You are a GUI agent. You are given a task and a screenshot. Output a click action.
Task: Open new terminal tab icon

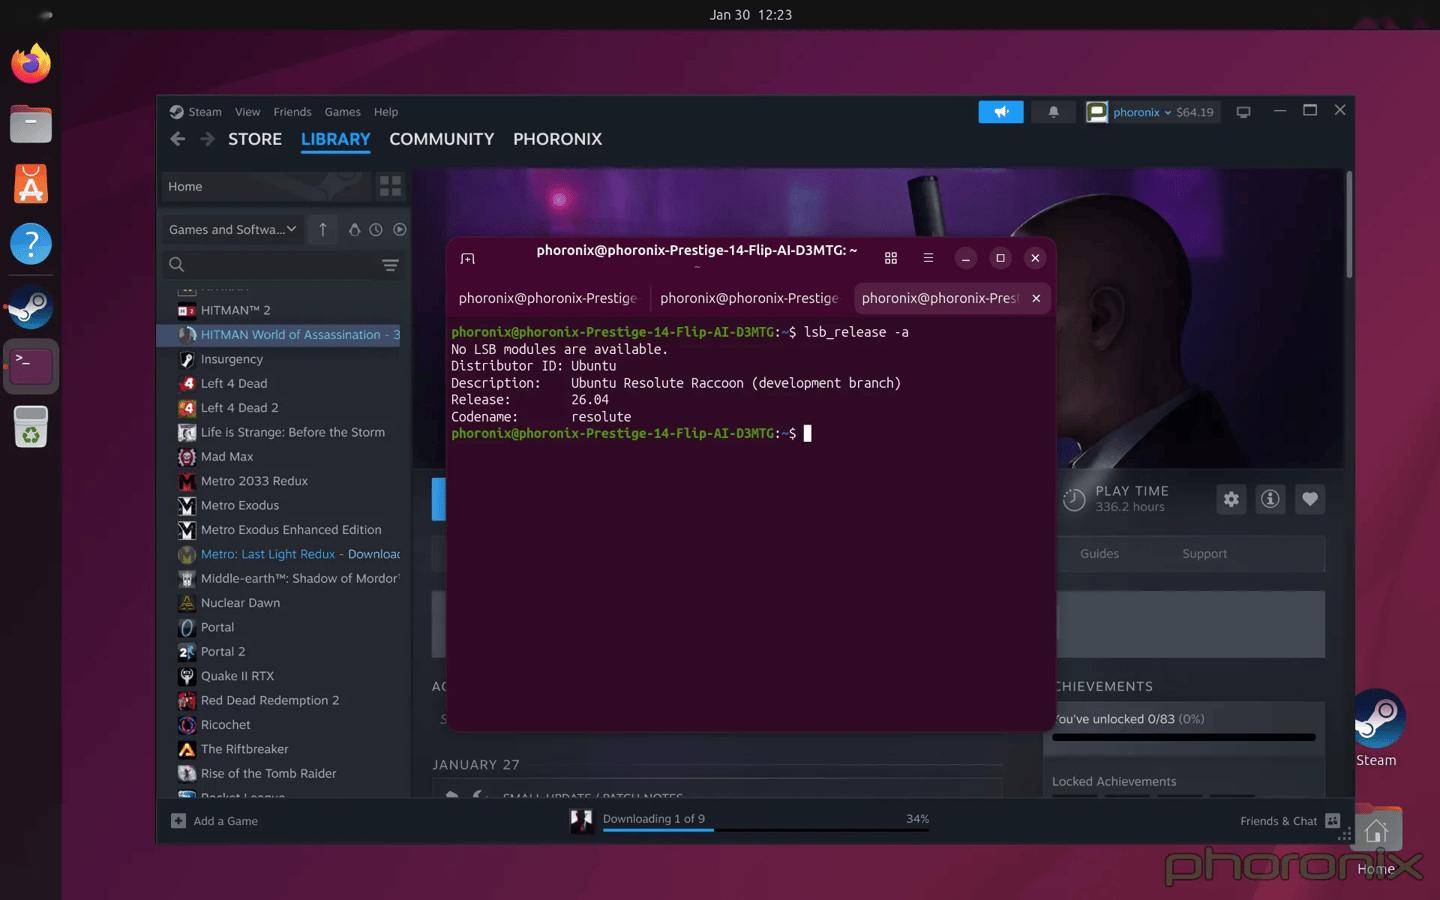467,258
